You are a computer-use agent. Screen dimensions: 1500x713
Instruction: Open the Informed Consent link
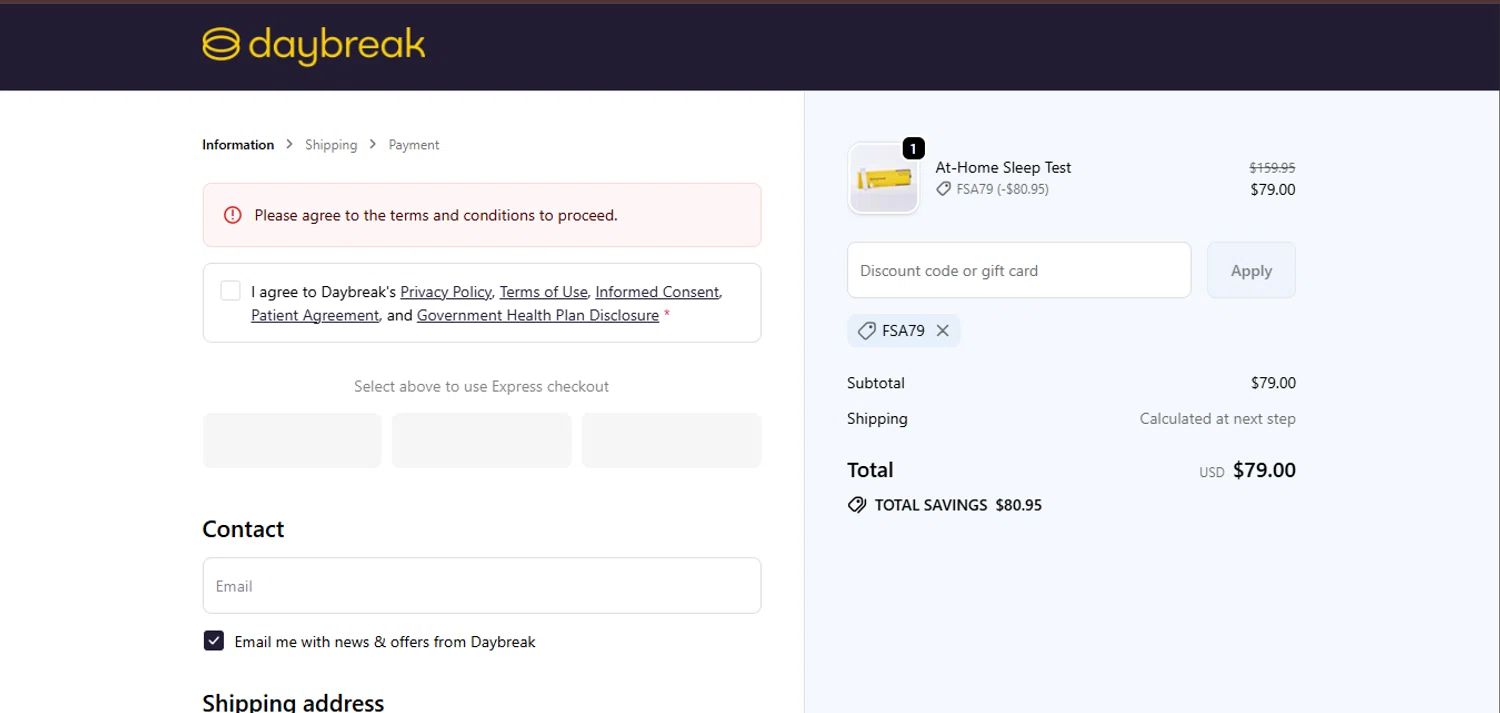(657, 292)
